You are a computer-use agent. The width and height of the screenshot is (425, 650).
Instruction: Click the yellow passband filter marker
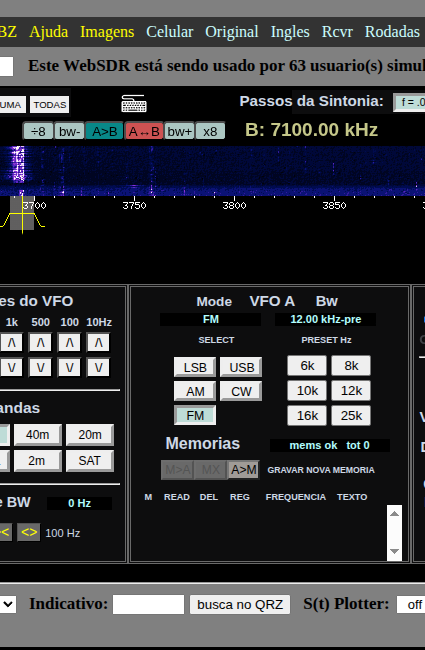coord(22,215)
